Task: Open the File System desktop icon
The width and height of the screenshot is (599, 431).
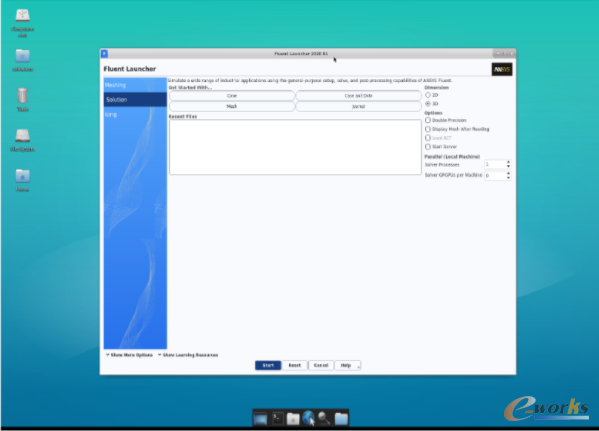Action: click(23, 140)
